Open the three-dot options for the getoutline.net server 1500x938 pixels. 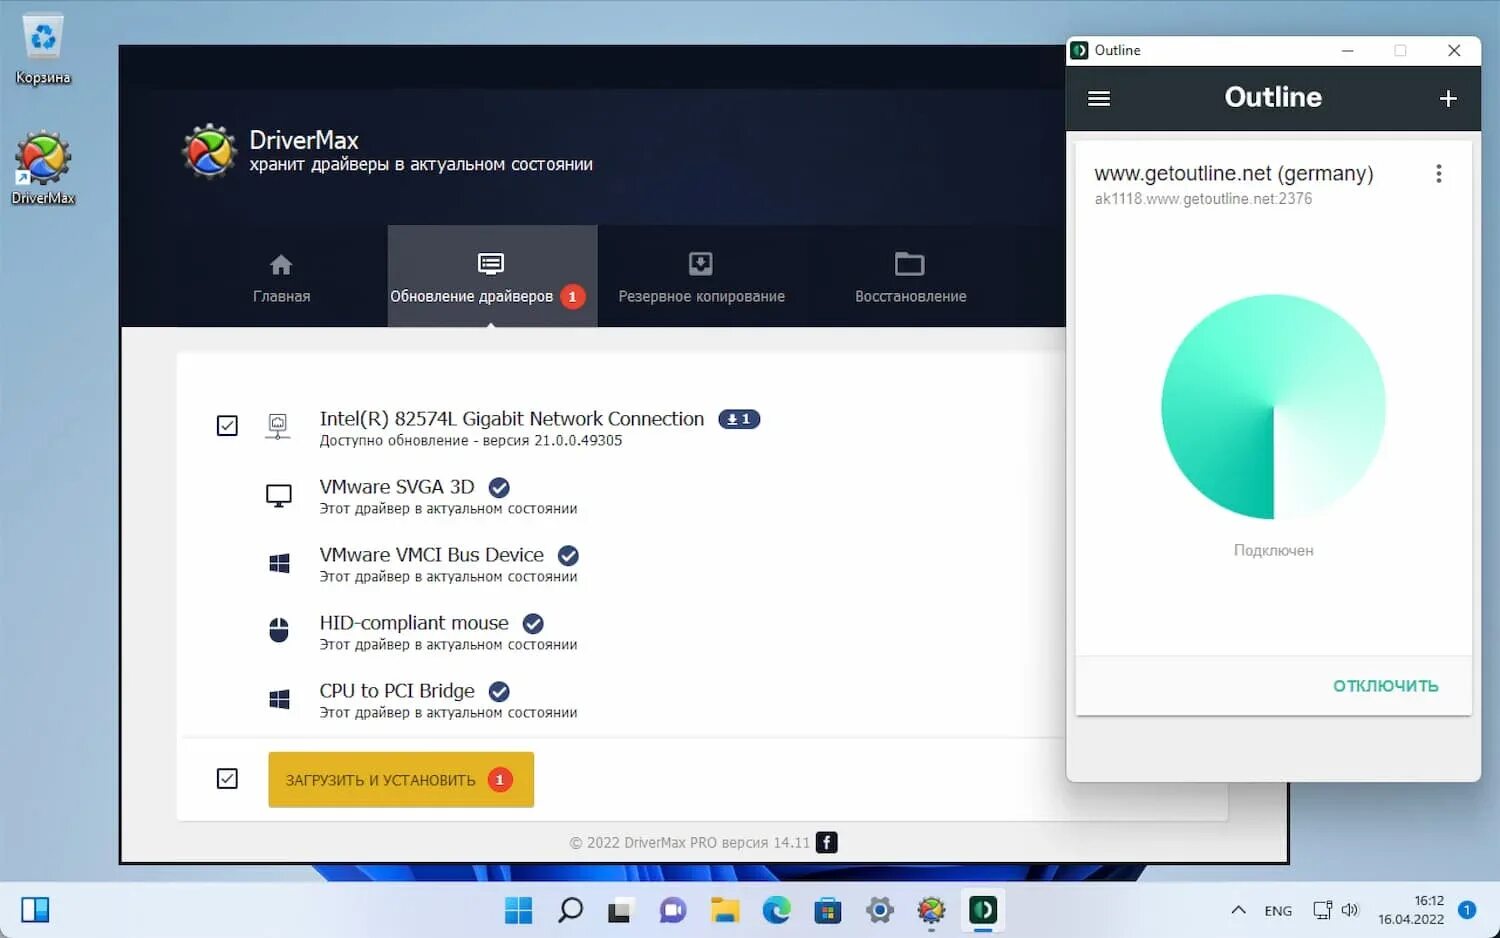point(1439,174)
